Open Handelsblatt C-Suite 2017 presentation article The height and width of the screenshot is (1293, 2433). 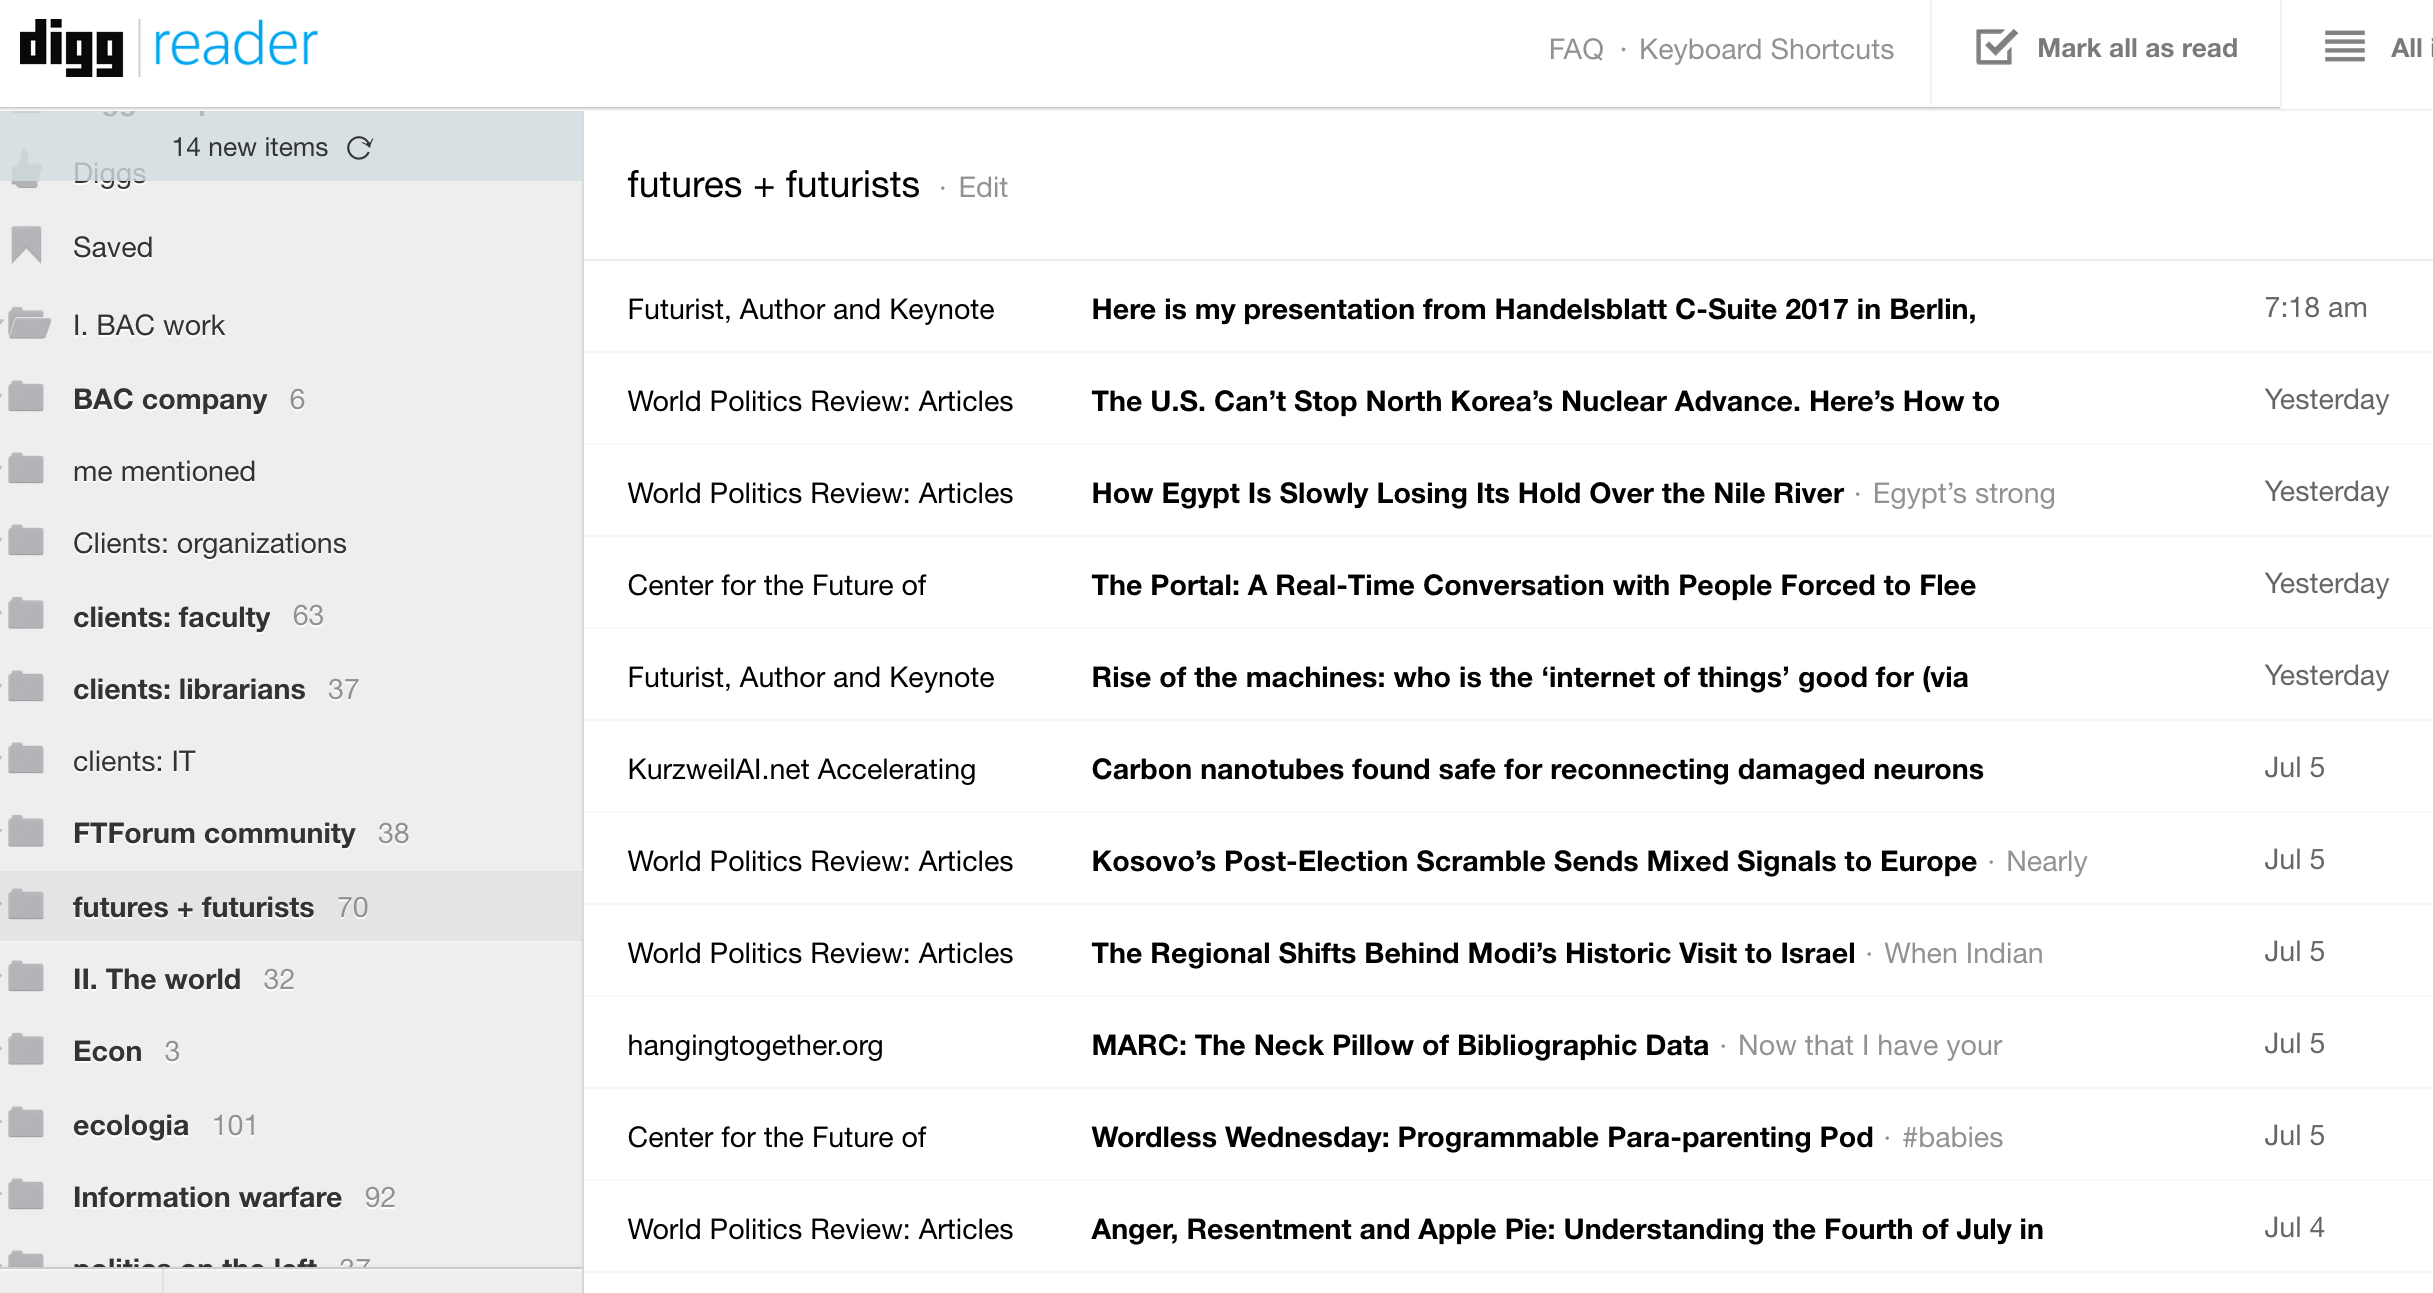(x=1533, y=309)
